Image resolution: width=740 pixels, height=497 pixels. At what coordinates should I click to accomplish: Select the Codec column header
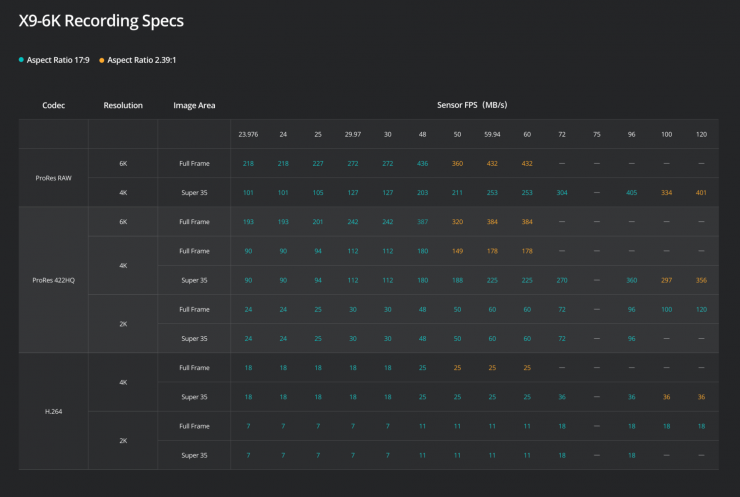53,105
